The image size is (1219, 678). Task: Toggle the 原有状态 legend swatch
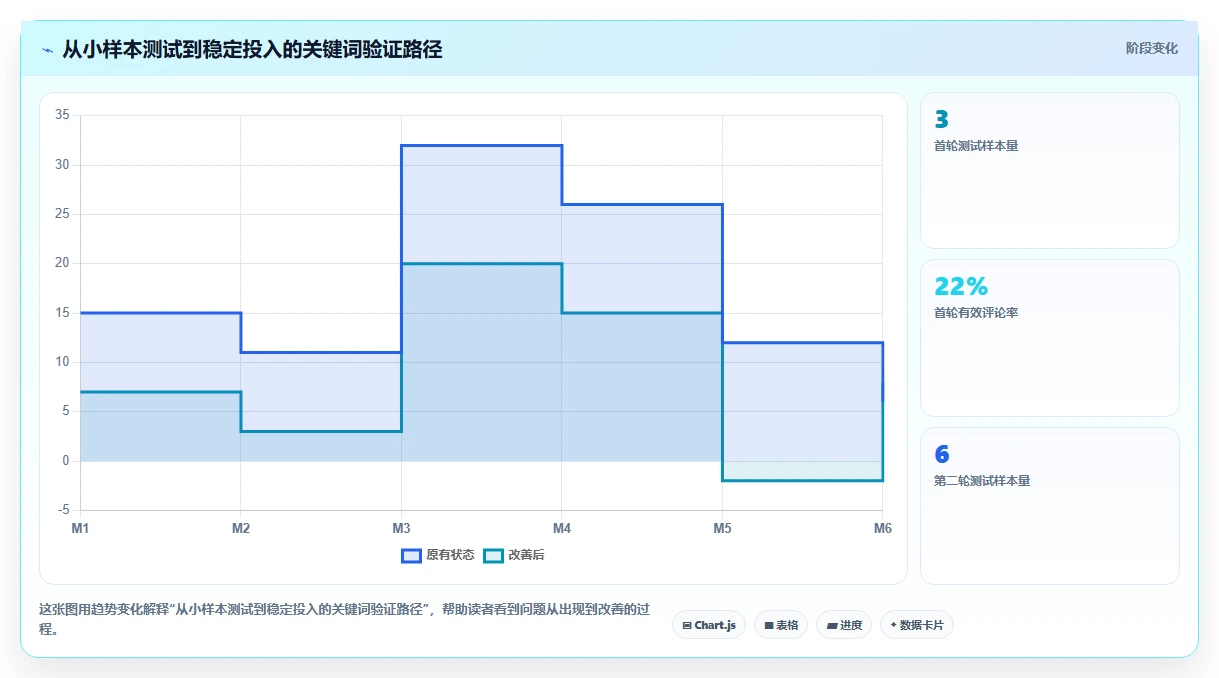411,555
